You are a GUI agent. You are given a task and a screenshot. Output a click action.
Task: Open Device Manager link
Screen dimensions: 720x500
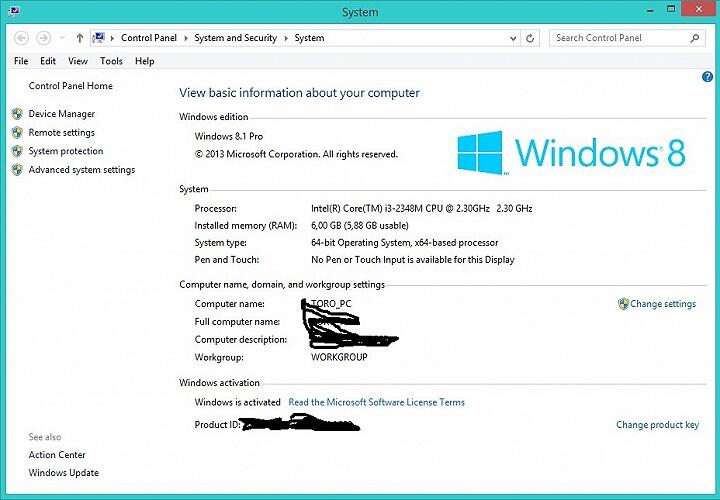click(62, 114)
